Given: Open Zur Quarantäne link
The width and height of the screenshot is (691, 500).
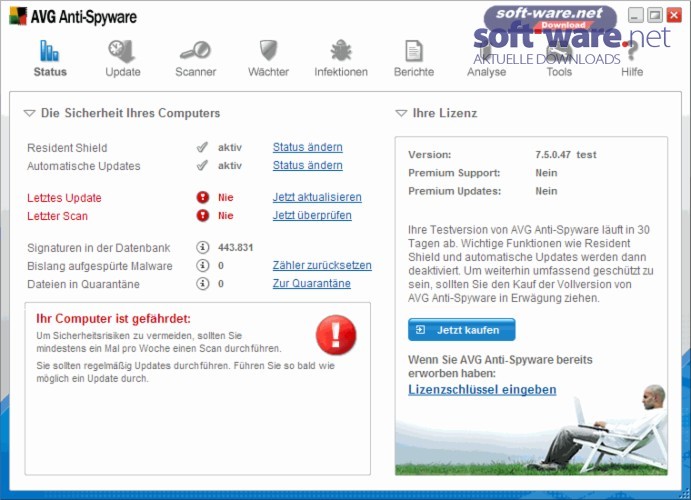Looking at the screenshot, I should pos(312,283).
